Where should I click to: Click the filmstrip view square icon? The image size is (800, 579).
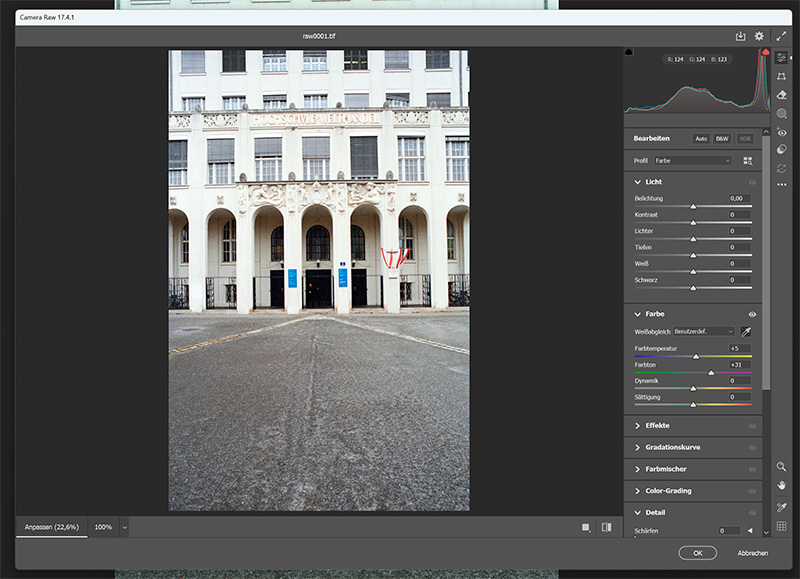(586, 527)
